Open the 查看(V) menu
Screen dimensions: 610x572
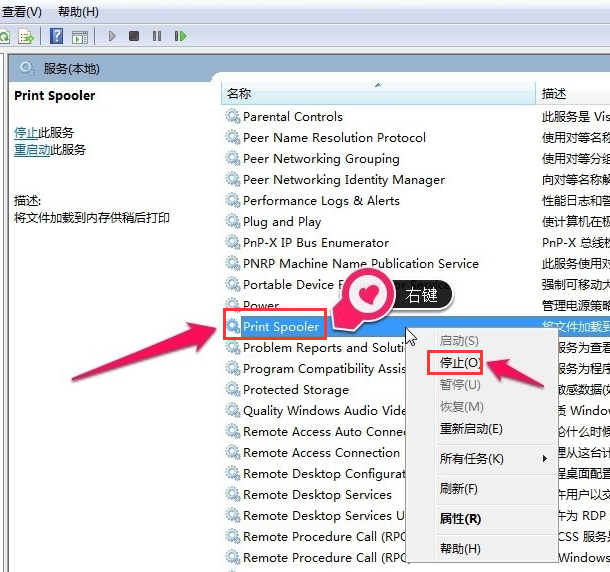click(x=21, y=12)
